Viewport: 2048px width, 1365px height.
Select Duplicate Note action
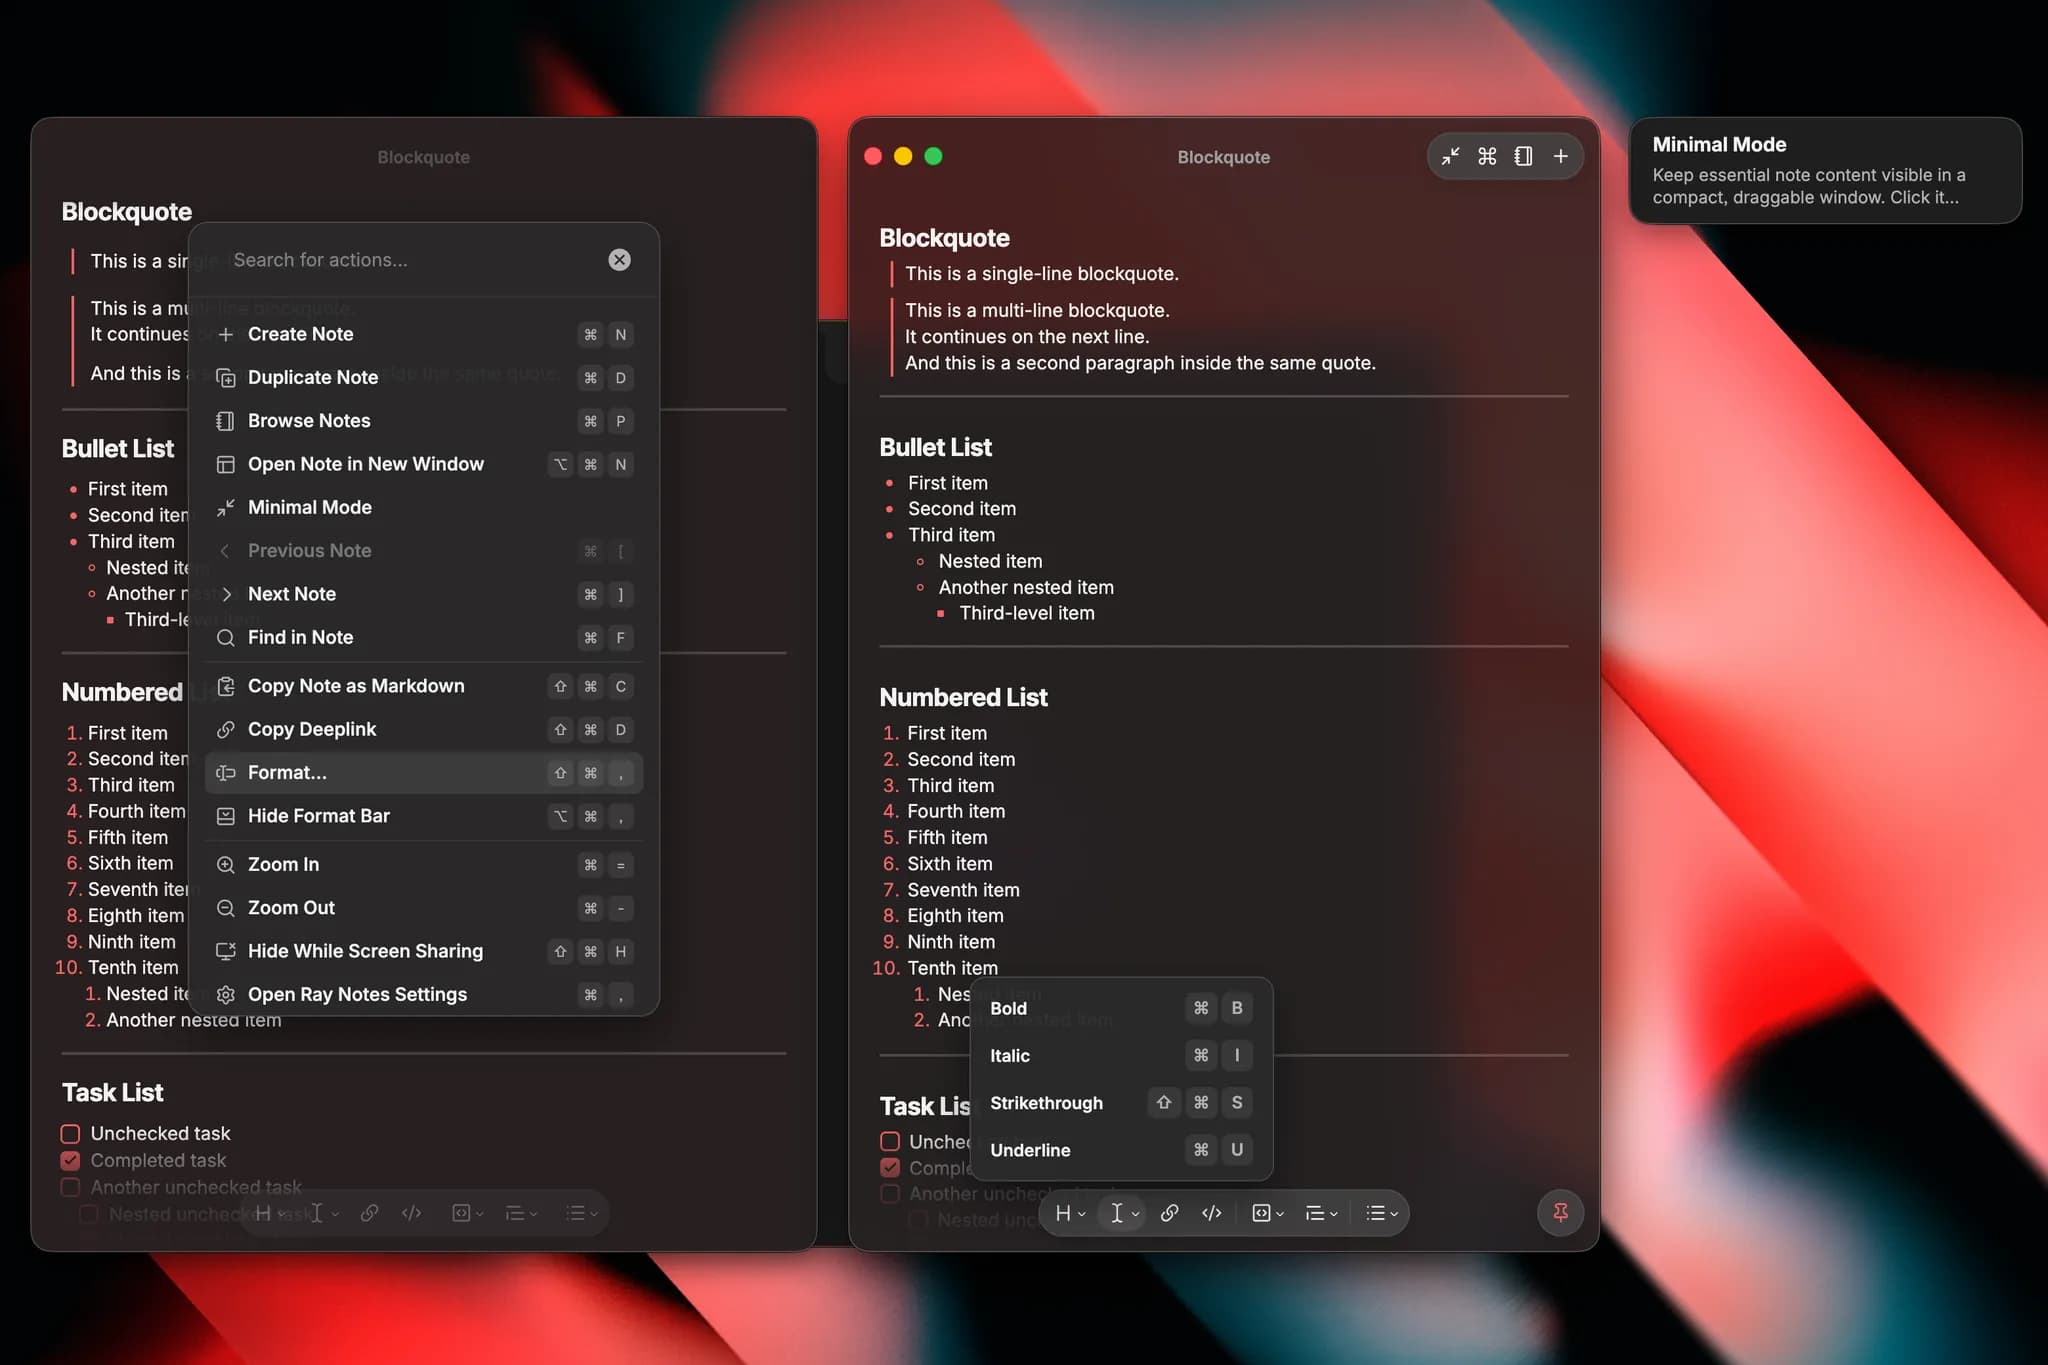(424, 377)
